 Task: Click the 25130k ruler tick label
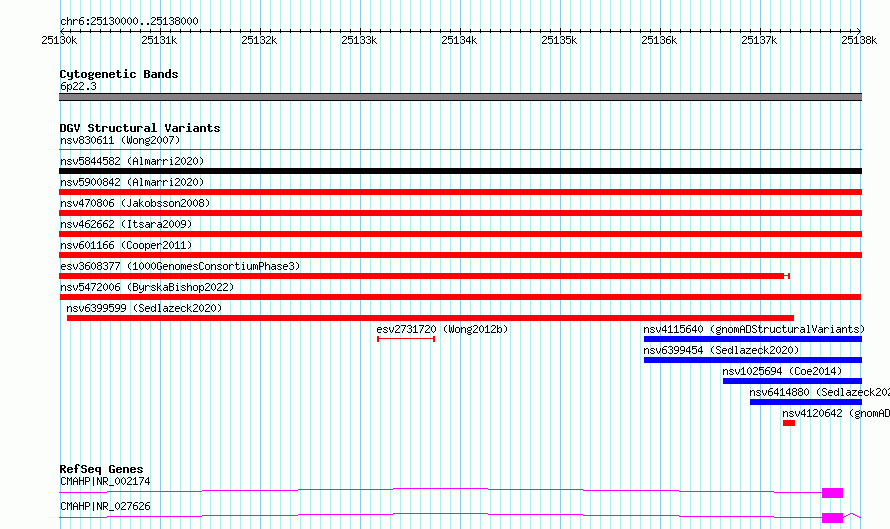[x=59, y=40]
